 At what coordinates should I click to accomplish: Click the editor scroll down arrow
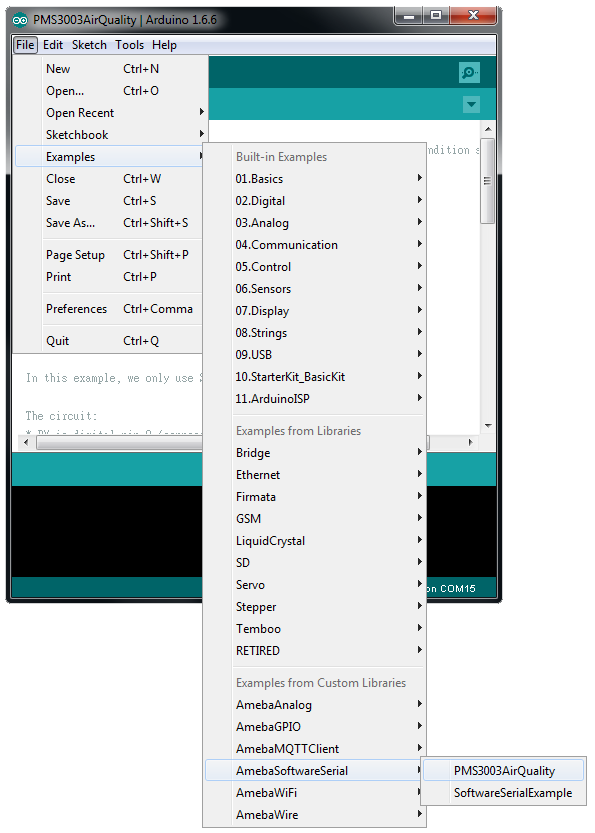(488, 426)
